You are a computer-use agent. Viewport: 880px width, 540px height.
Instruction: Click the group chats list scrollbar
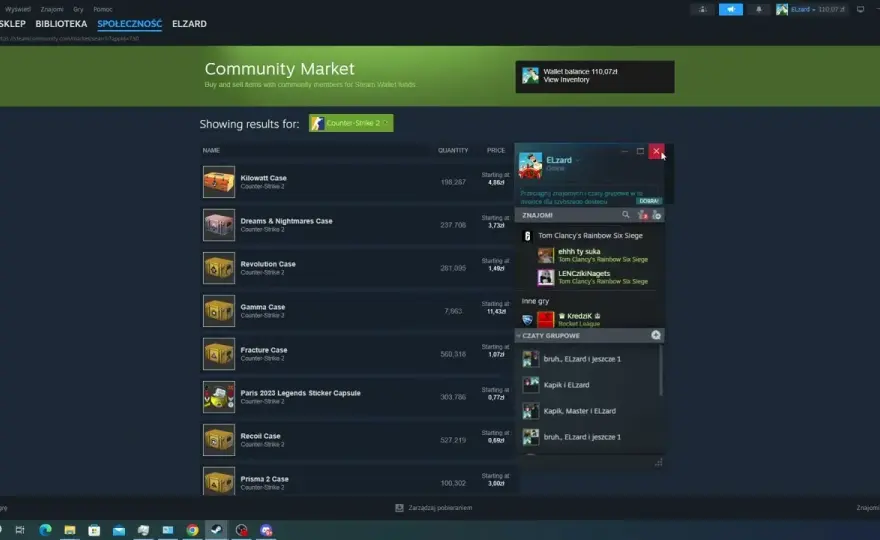661,370
